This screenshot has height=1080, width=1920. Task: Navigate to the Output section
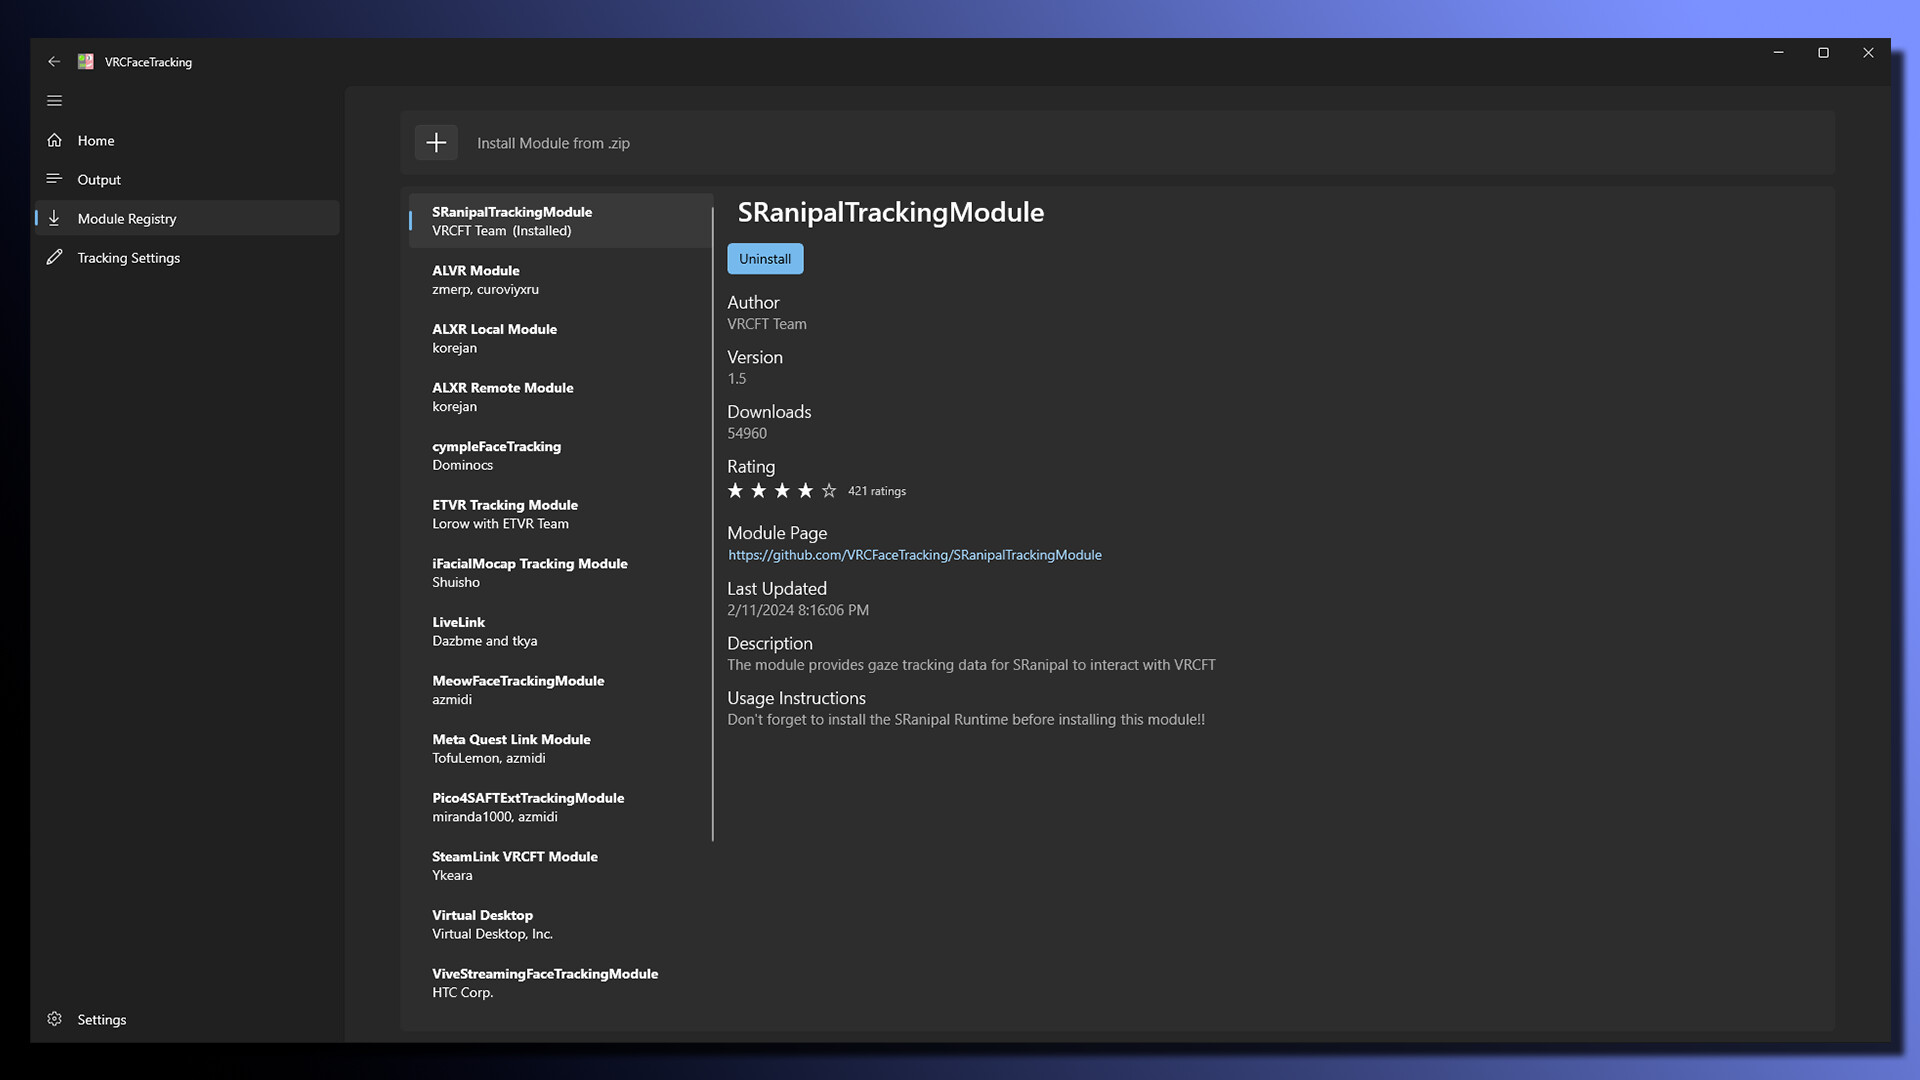[x=98, y=179]
